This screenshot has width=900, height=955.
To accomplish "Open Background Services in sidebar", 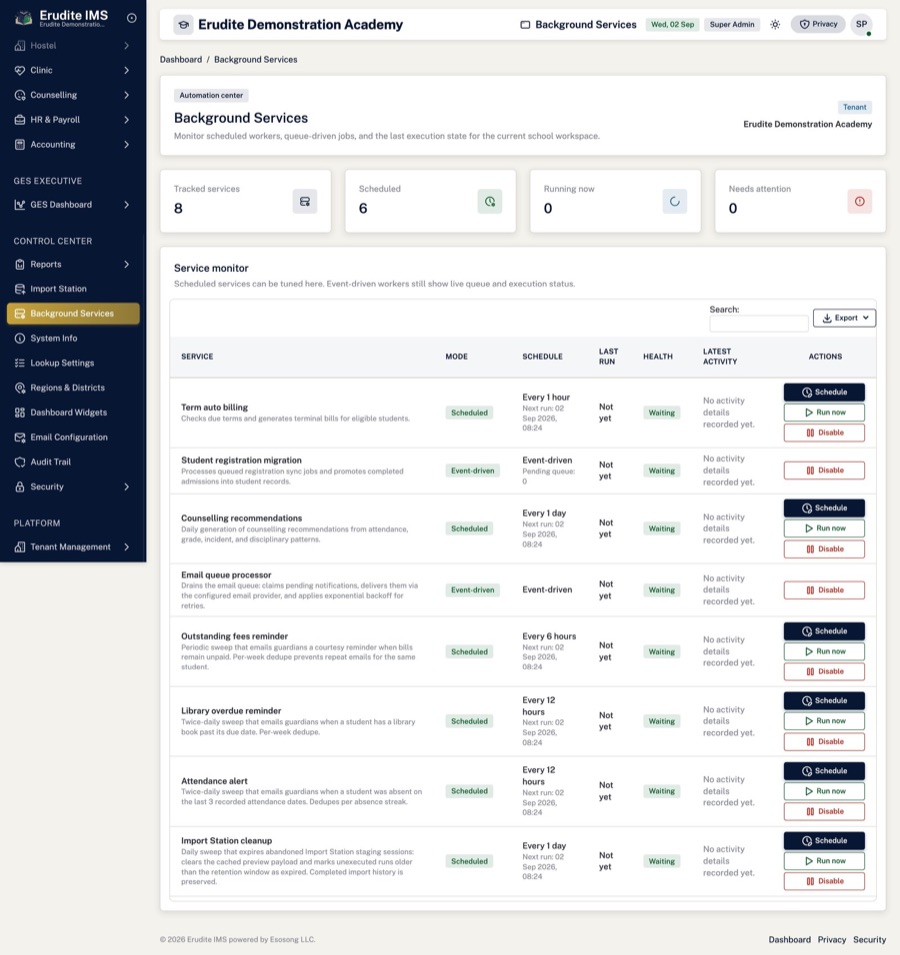I will [73, 314].
